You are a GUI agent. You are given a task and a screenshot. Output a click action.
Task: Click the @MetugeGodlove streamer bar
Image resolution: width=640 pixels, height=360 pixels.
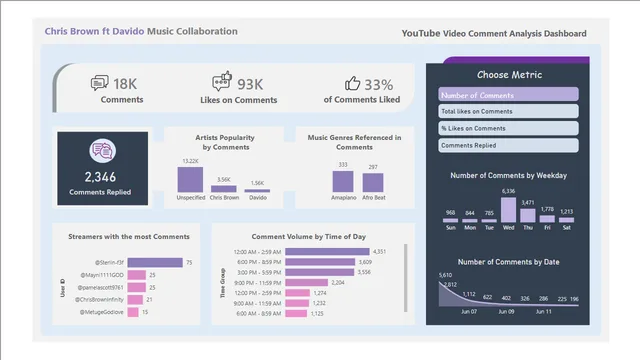click(133, 312)
